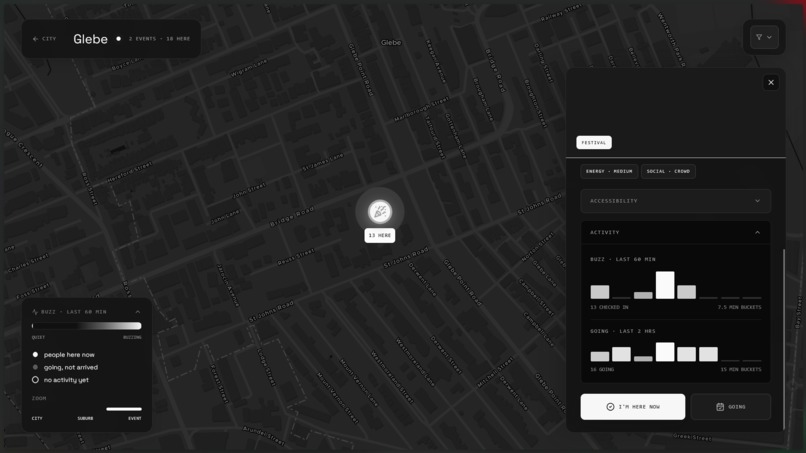Click the buzz pulse icon in legend header
The height and width of the screenshot is (453, 806).
click(35, 312)
